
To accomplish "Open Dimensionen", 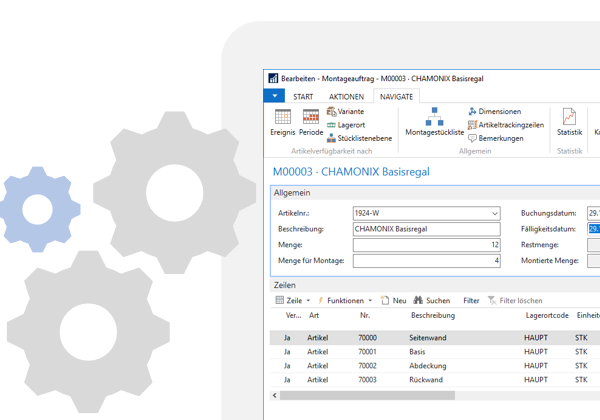I will tap(494, 111).
